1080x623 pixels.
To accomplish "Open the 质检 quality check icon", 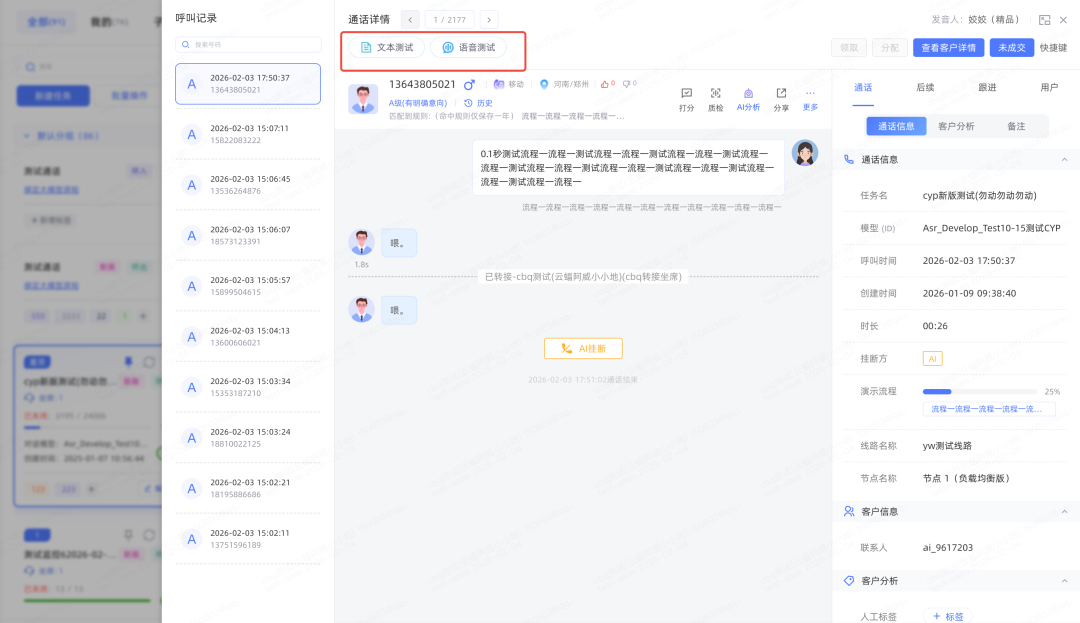I will 716,93.
